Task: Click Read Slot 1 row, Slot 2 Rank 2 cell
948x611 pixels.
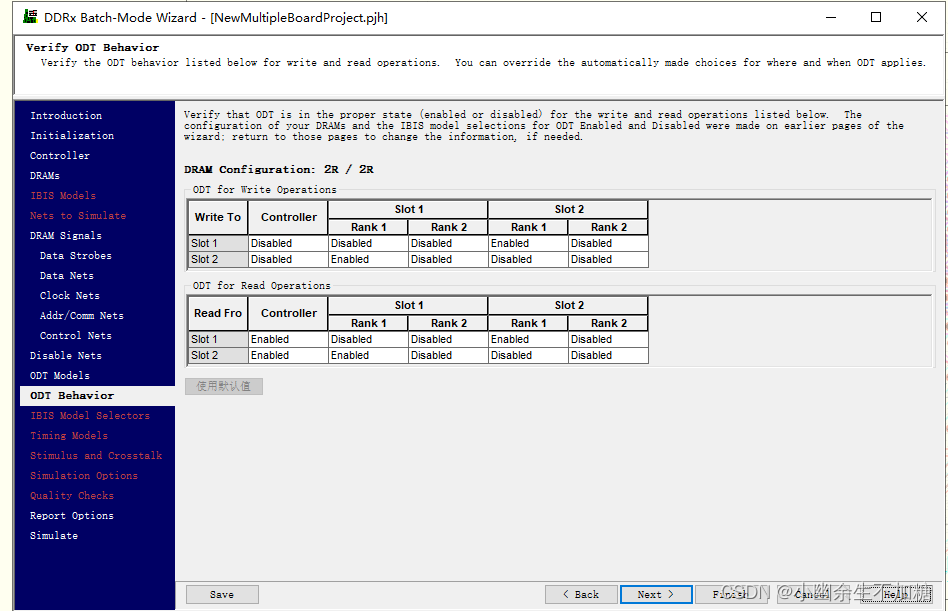Action: pyautogui.click(x=609, y=339)
